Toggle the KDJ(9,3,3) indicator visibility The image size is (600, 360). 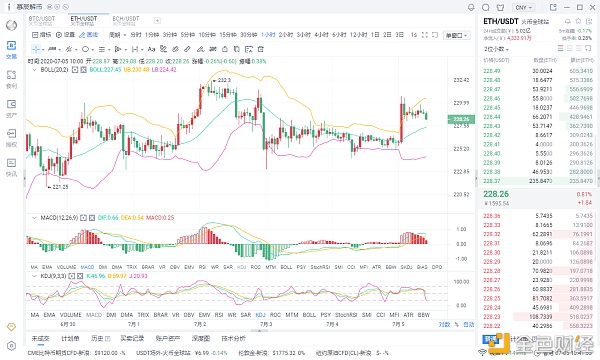[x=72, y=276]
